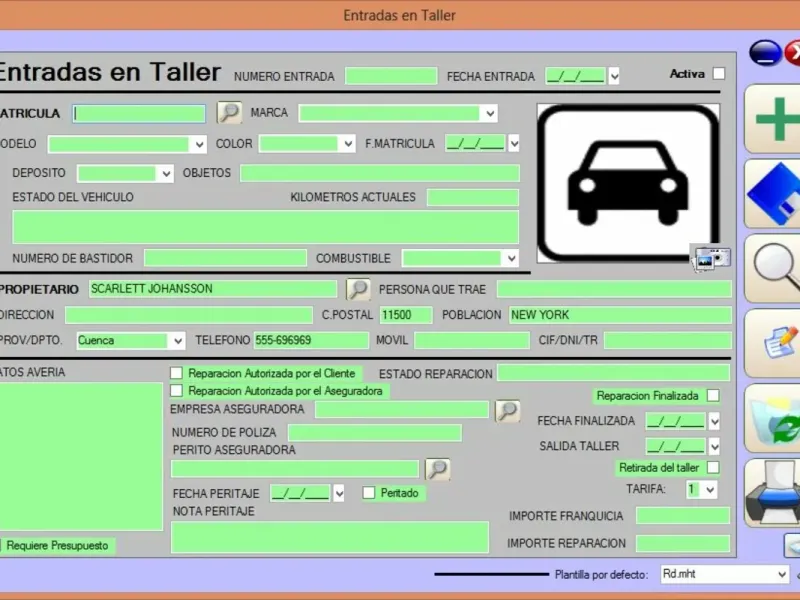Open the FECHA ENTRADA date dropdown
The image size is (800, 600).
pyautogui.click(x=614, y=77)
